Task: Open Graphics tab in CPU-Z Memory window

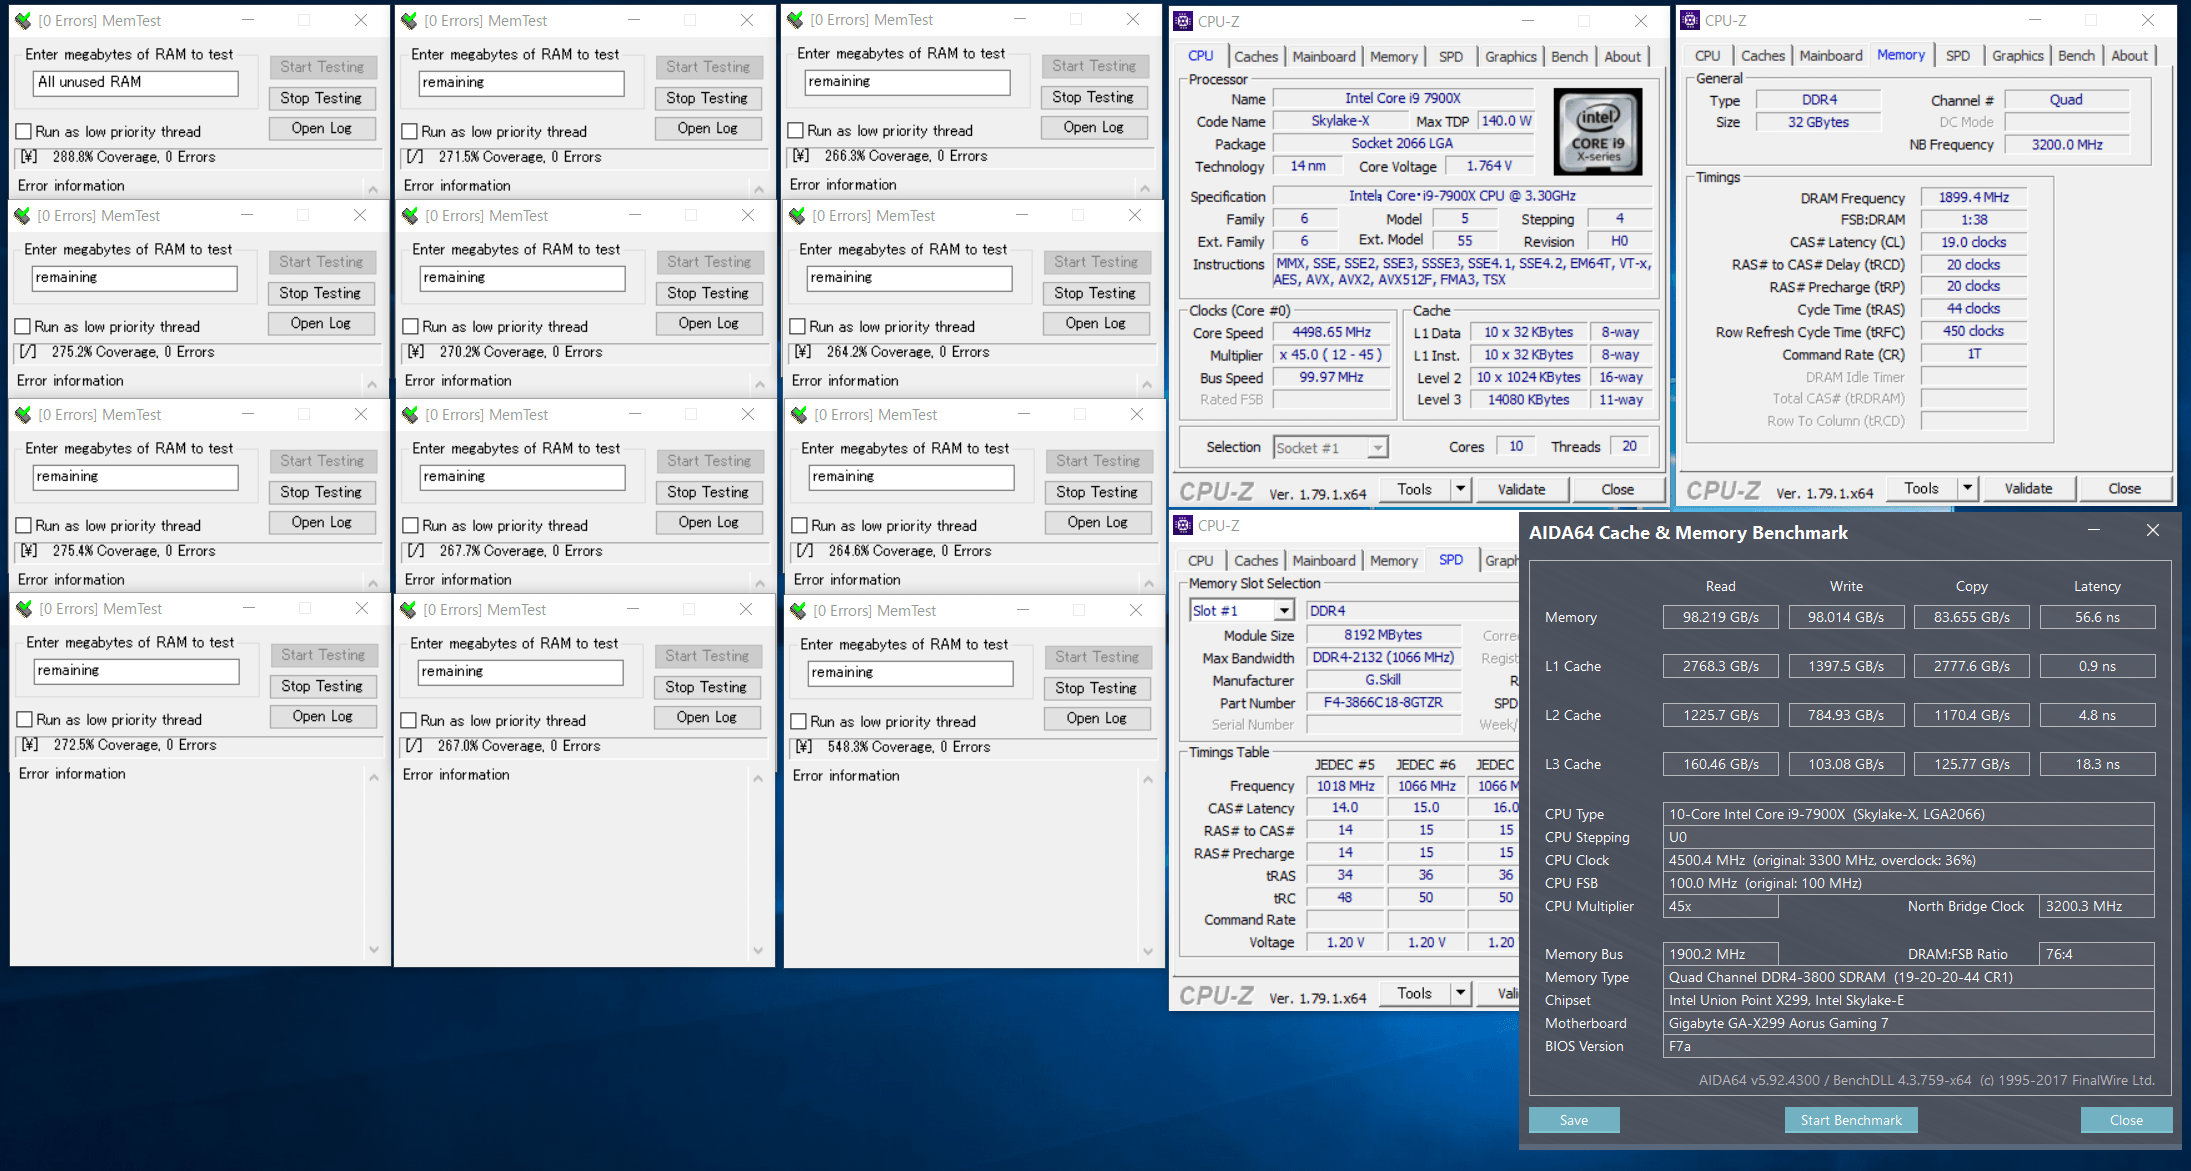Action: tap(2017, 56)
